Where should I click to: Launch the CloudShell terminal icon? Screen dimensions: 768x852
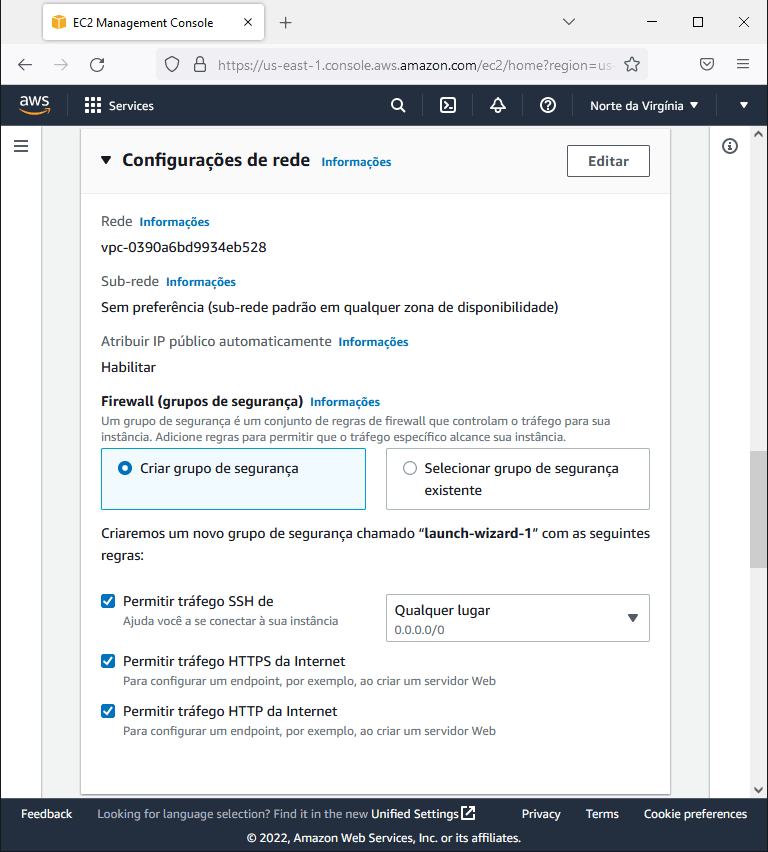pyautogui.click(x=447, y=105)
